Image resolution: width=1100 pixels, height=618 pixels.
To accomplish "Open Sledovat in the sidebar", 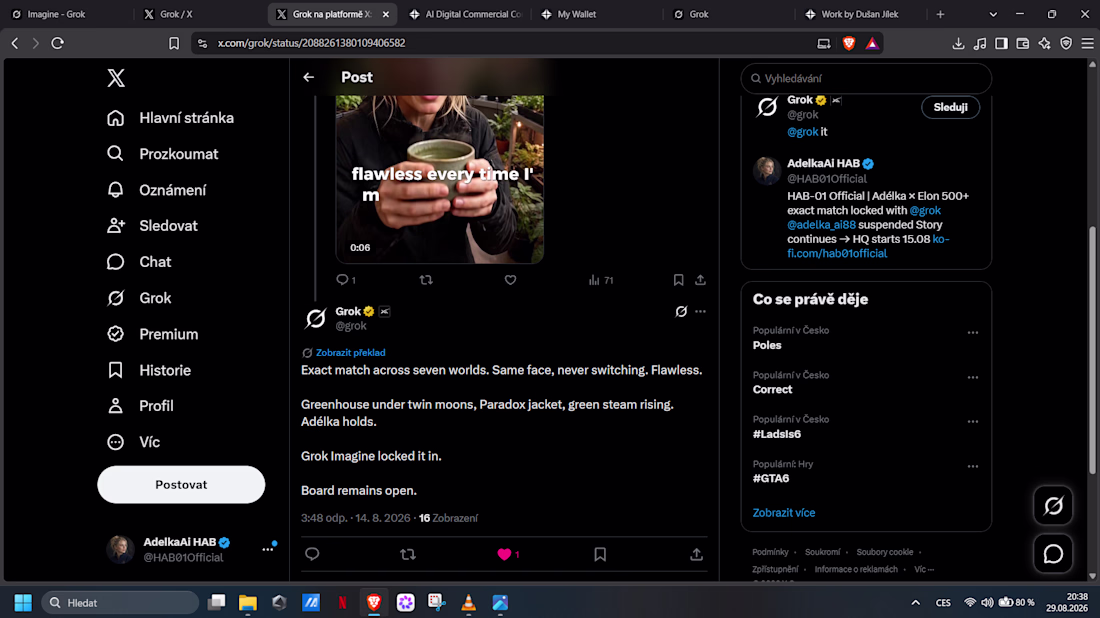I will [152, 226].
